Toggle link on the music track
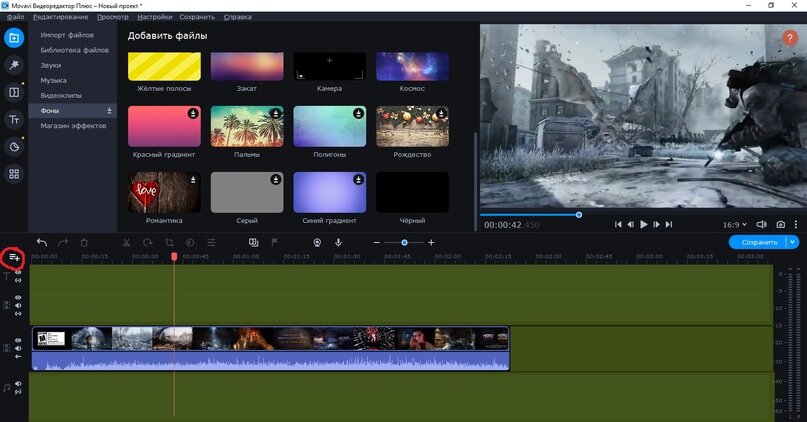This screenshot has width=807, height=422. [18, 392]
